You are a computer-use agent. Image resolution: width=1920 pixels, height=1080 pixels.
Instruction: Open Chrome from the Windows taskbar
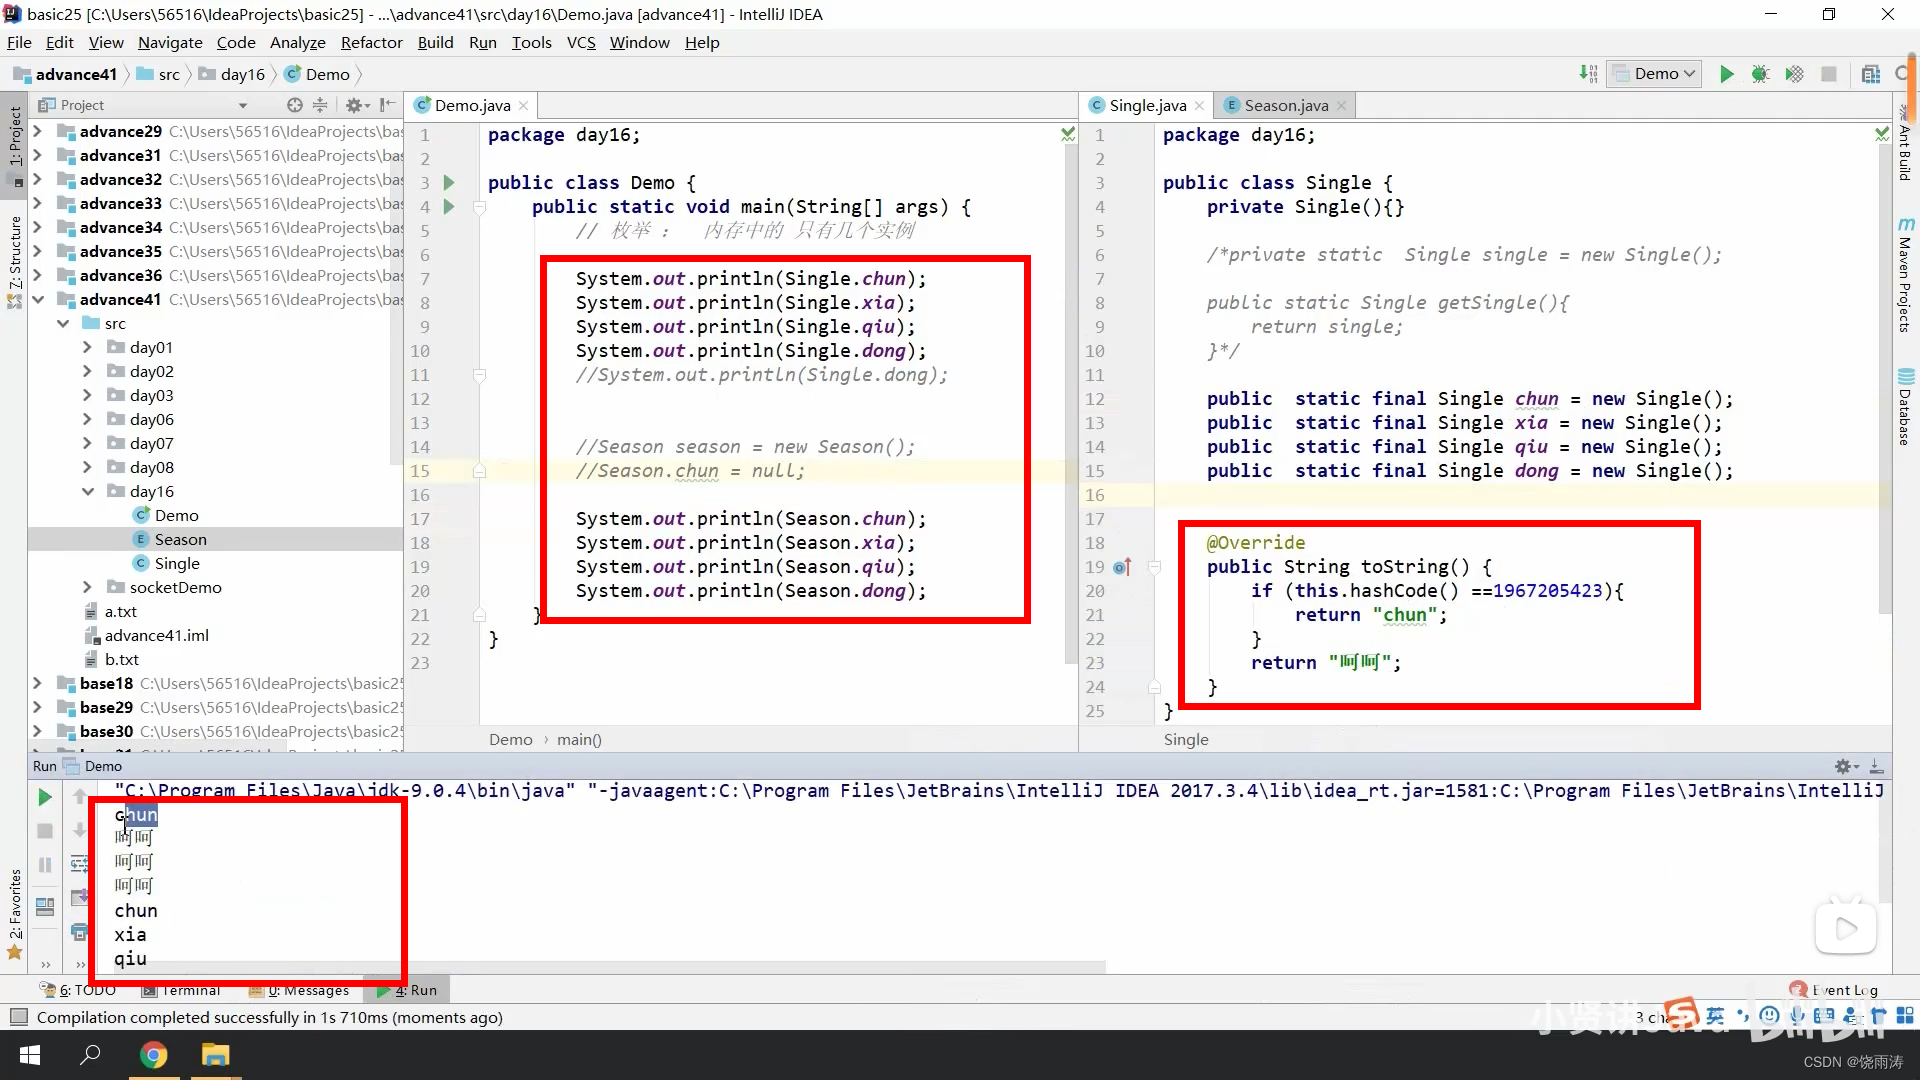click(x=153, y=1055)
